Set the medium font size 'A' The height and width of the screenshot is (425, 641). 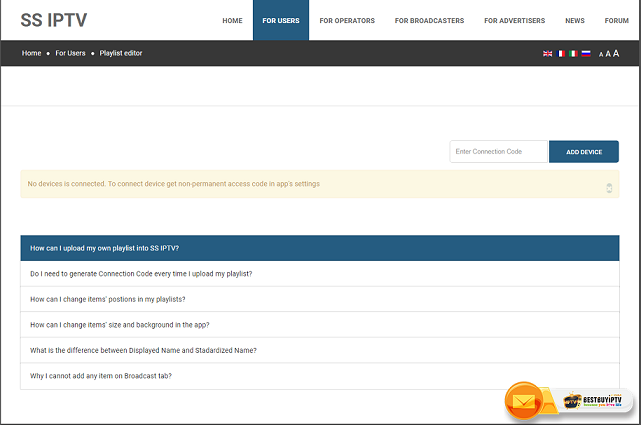click(608, 54)
